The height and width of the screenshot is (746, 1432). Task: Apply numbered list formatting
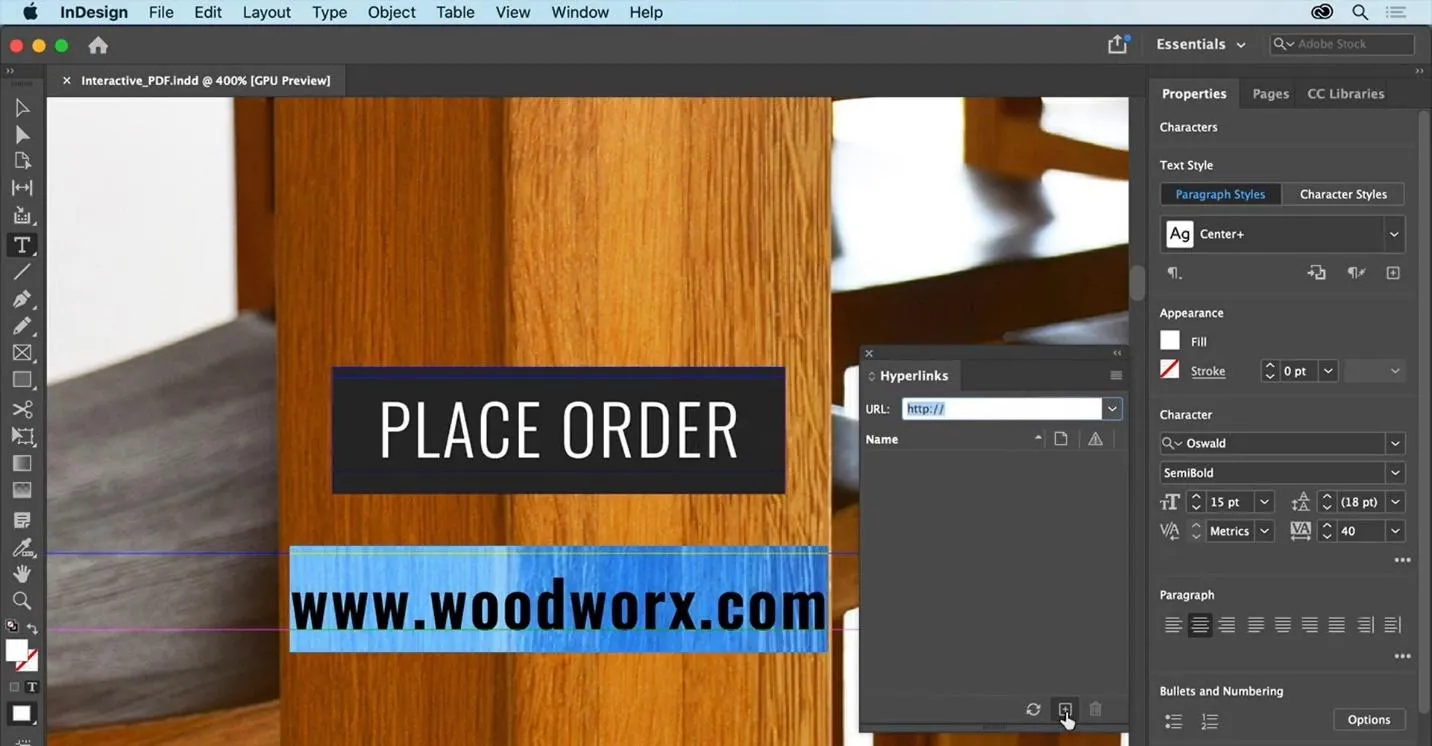tap(1210, 721)
